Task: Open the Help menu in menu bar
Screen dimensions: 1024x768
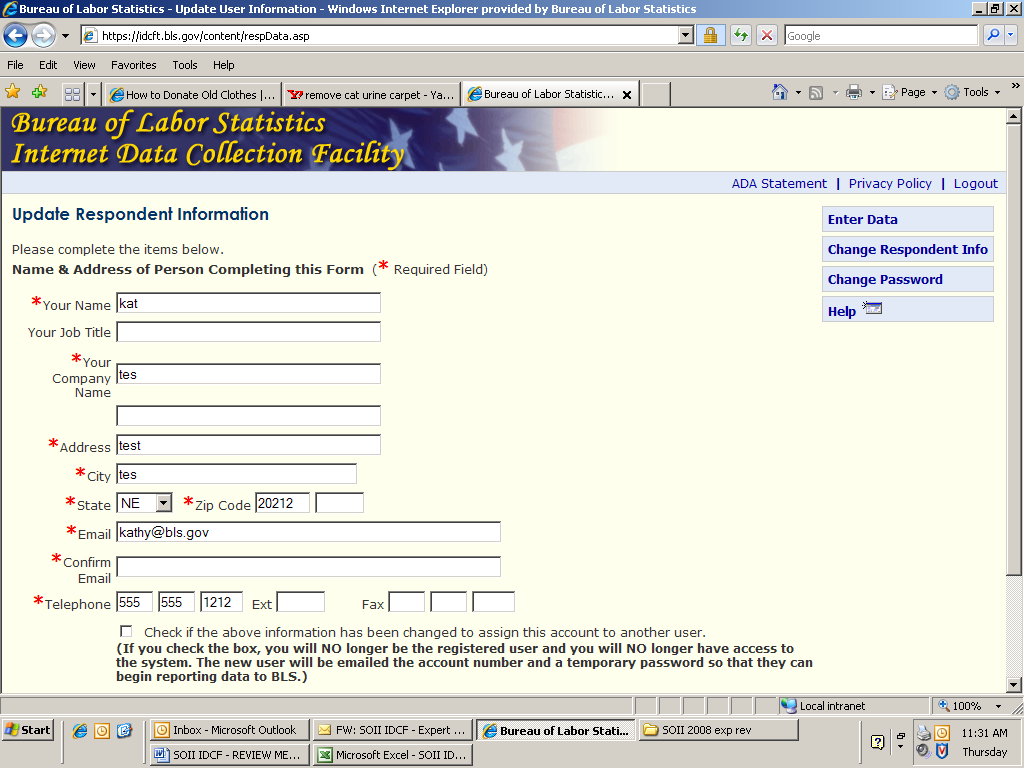Action: point(223,65)
